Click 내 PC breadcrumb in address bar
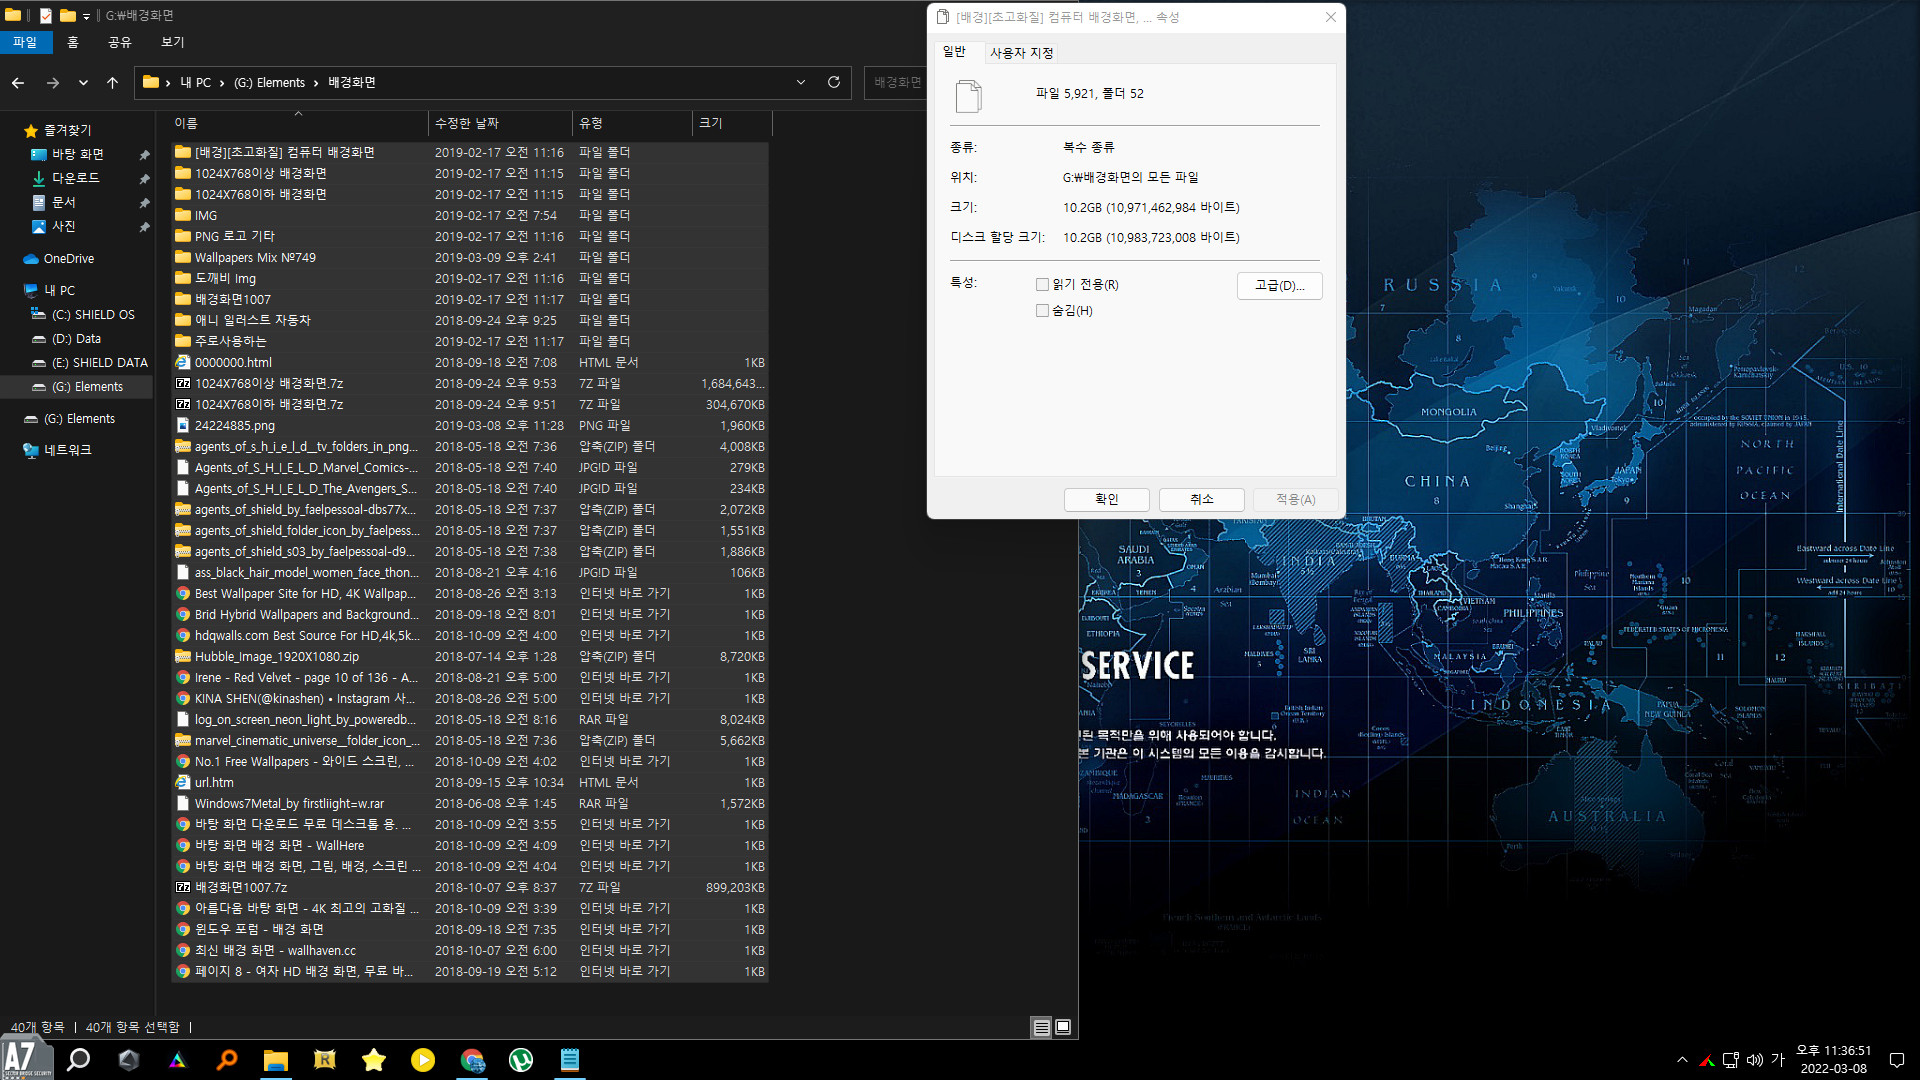This screenshot has height=1080, width=1920. (196, 82)
